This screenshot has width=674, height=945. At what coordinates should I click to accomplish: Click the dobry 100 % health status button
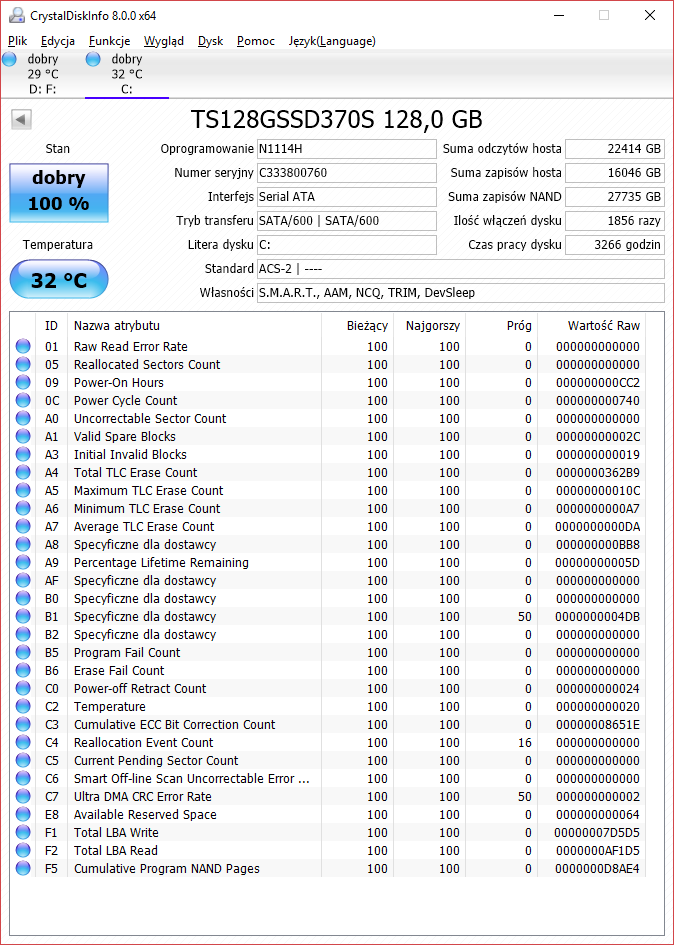59,192
